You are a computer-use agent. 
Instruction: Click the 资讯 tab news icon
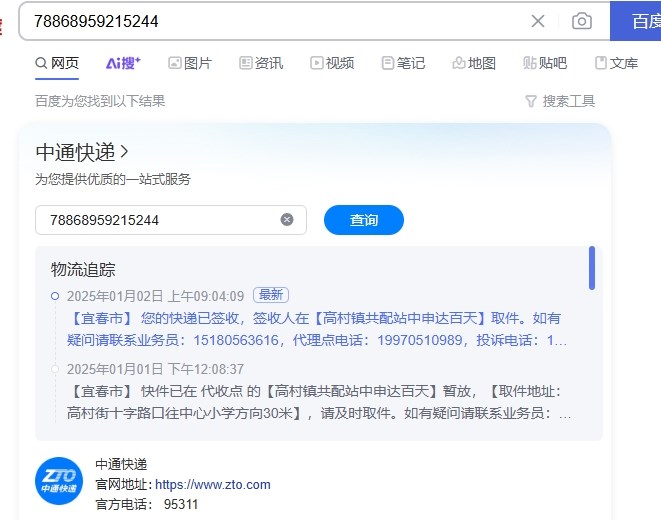245,63
